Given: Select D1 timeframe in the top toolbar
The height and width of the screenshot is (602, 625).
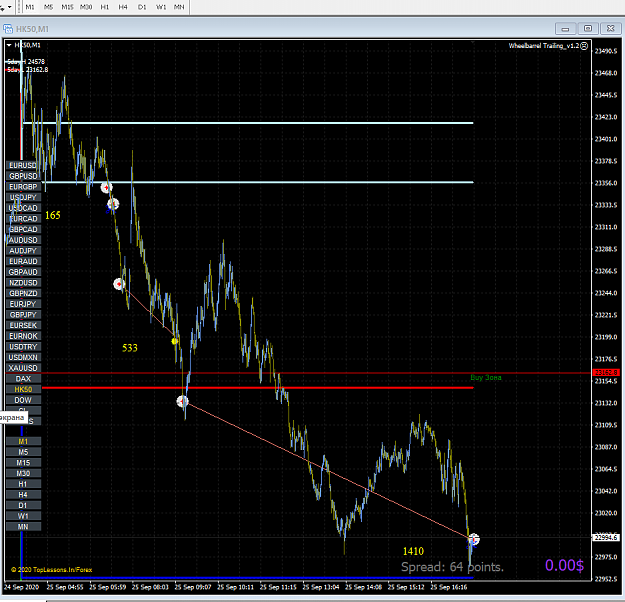Looking at the screenshot, I should tap(142, 7).
